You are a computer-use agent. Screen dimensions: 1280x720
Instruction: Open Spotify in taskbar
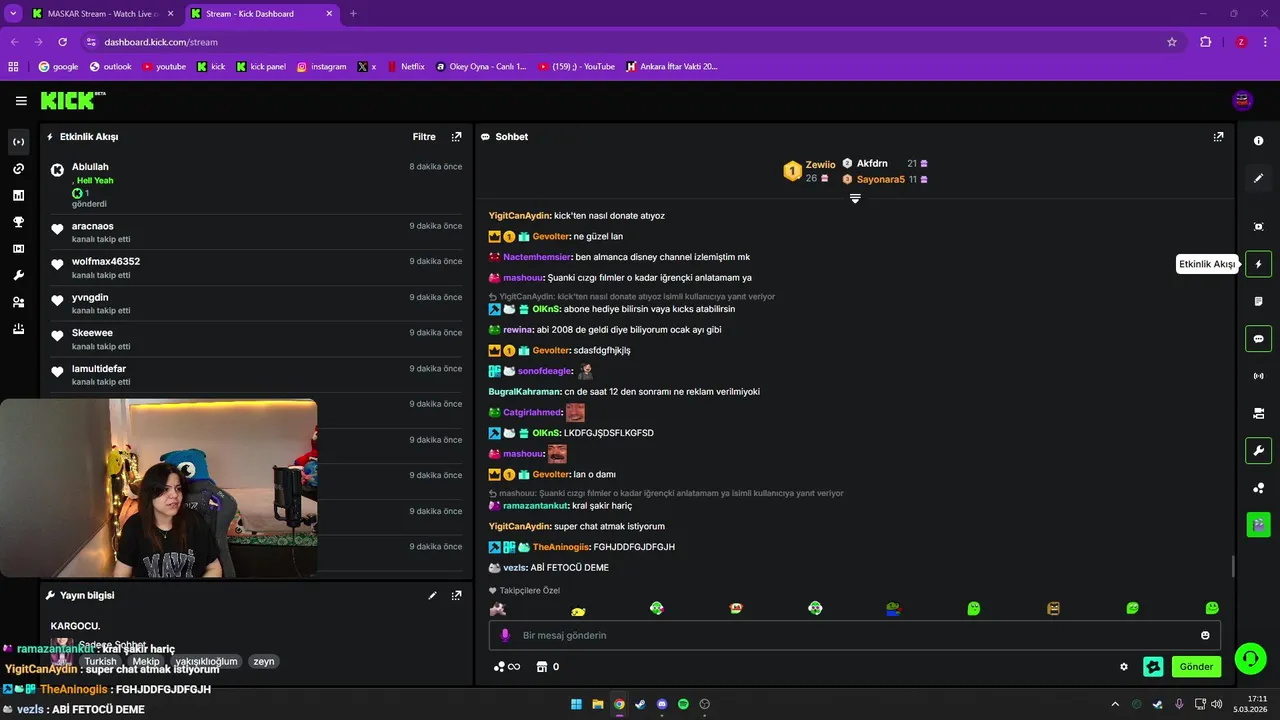click(683, 704)
